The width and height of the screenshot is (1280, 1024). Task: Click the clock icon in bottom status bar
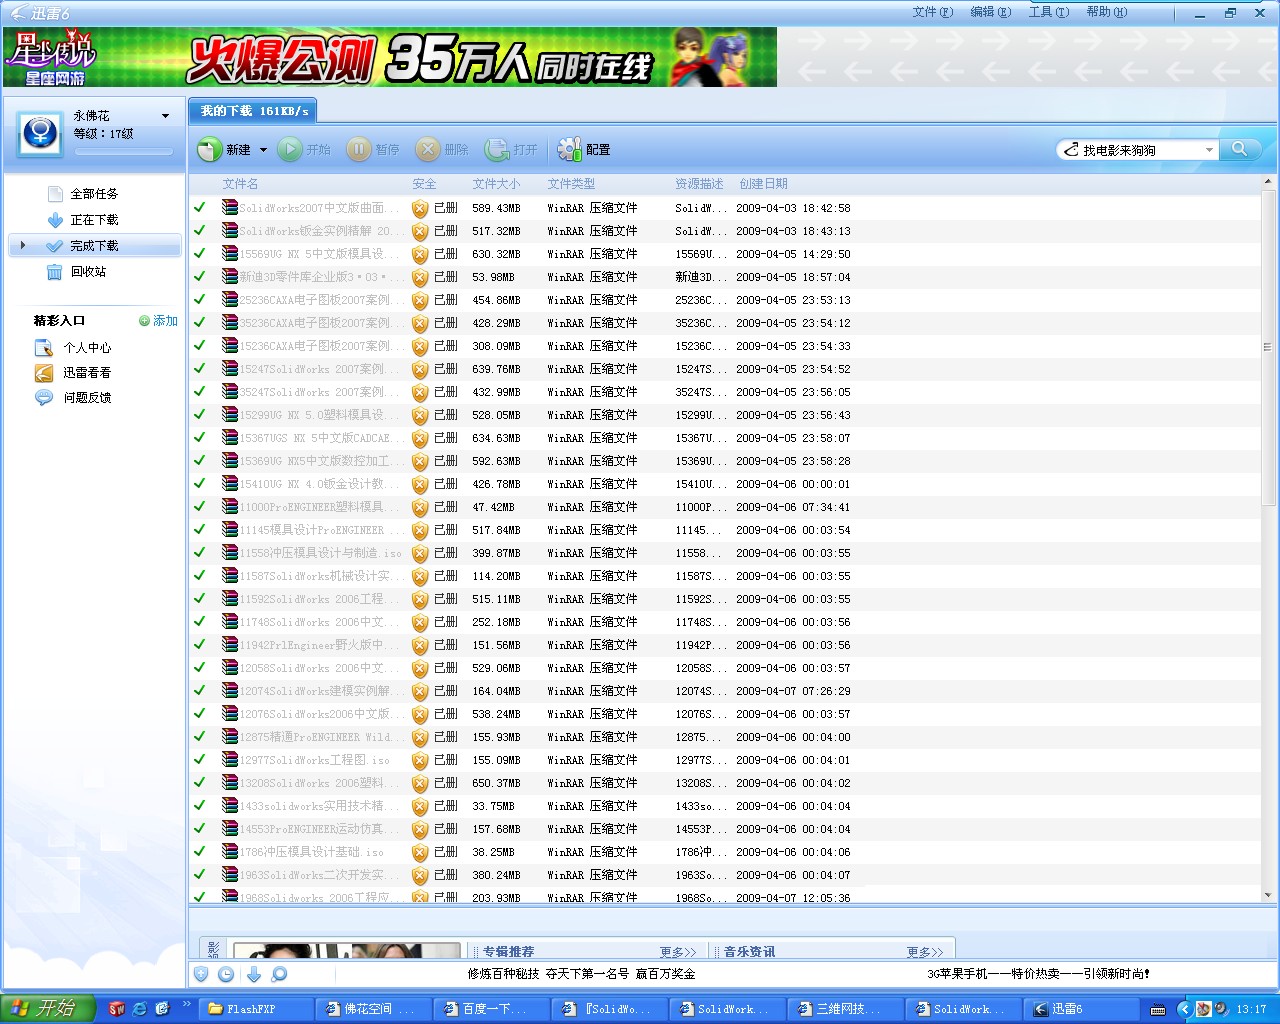226,974
